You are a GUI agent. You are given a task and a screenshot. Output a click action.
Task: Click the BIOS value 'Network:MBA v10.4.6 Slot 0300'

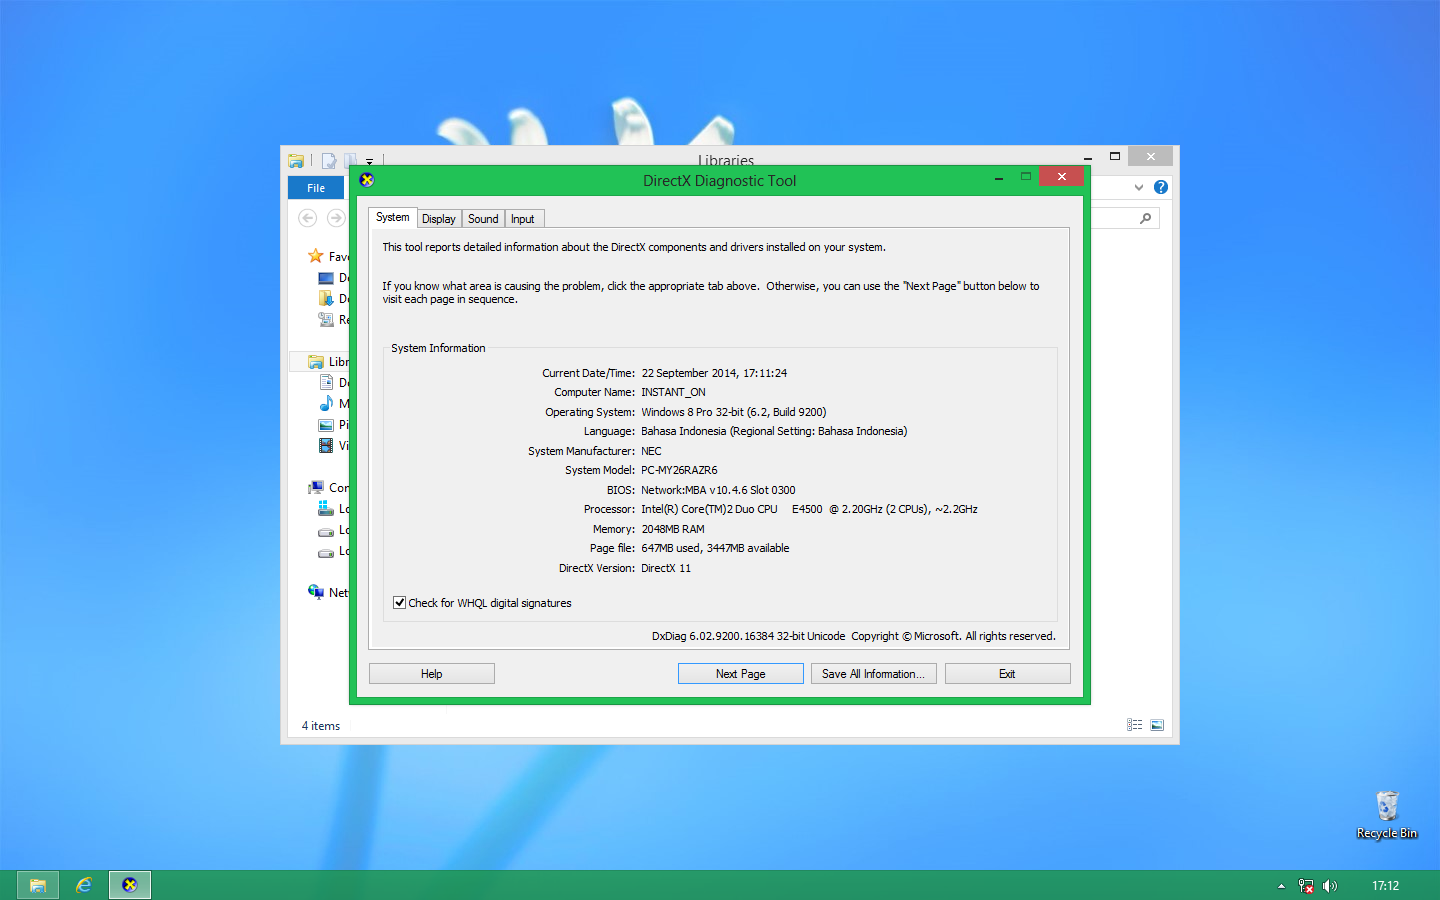tap(718, 490)
